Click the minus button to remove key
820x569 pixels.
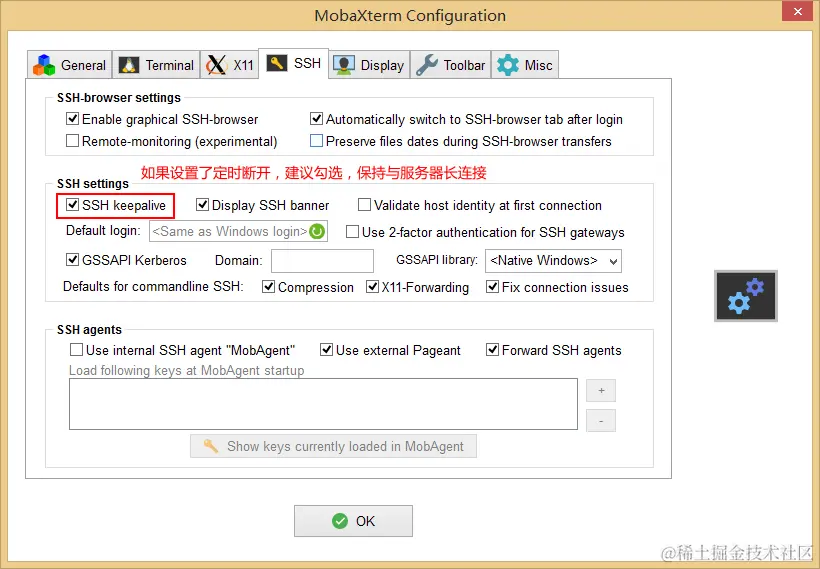coord(601,421)
